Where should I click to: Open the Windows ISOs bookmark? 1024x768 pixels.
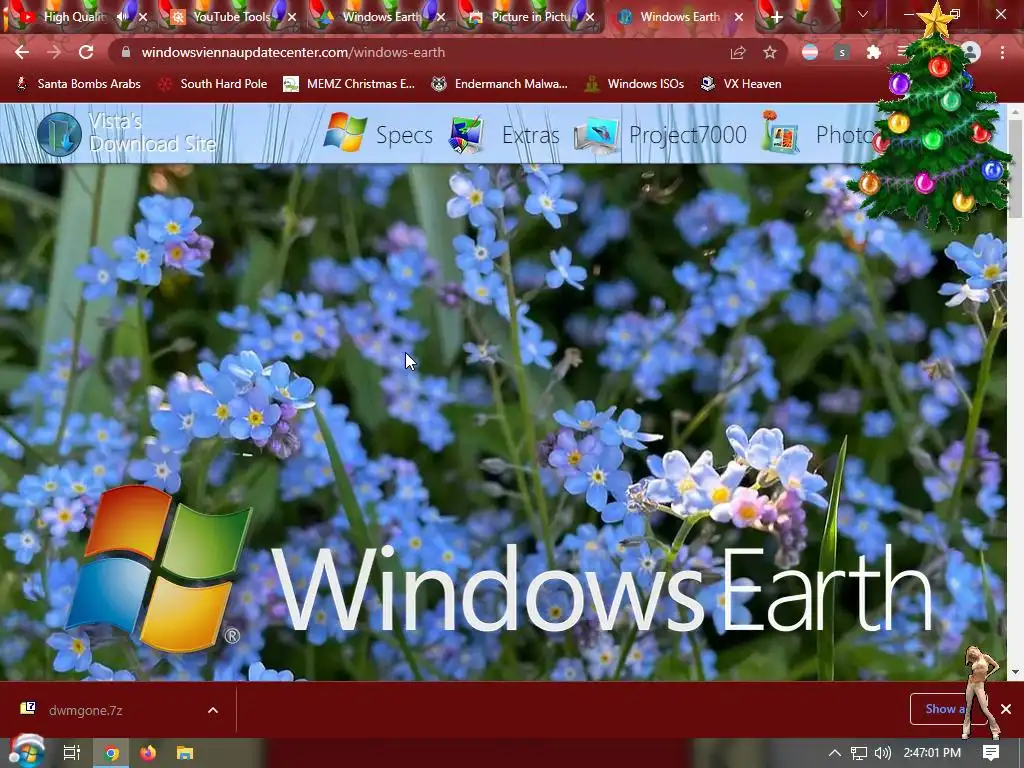coord(635,84)
